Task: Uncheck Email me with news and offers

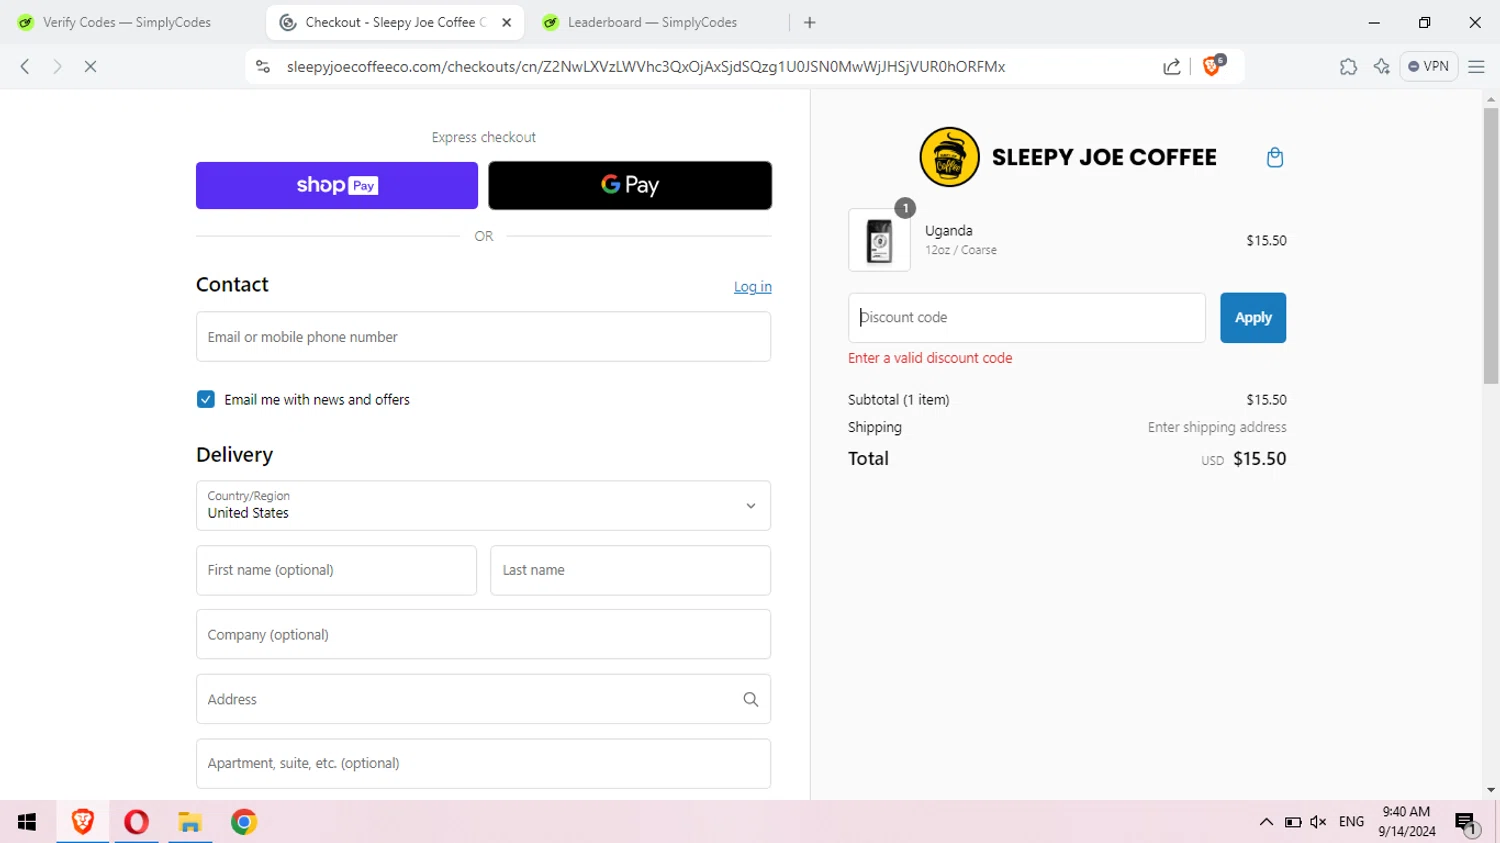Action: click(206, 399)
